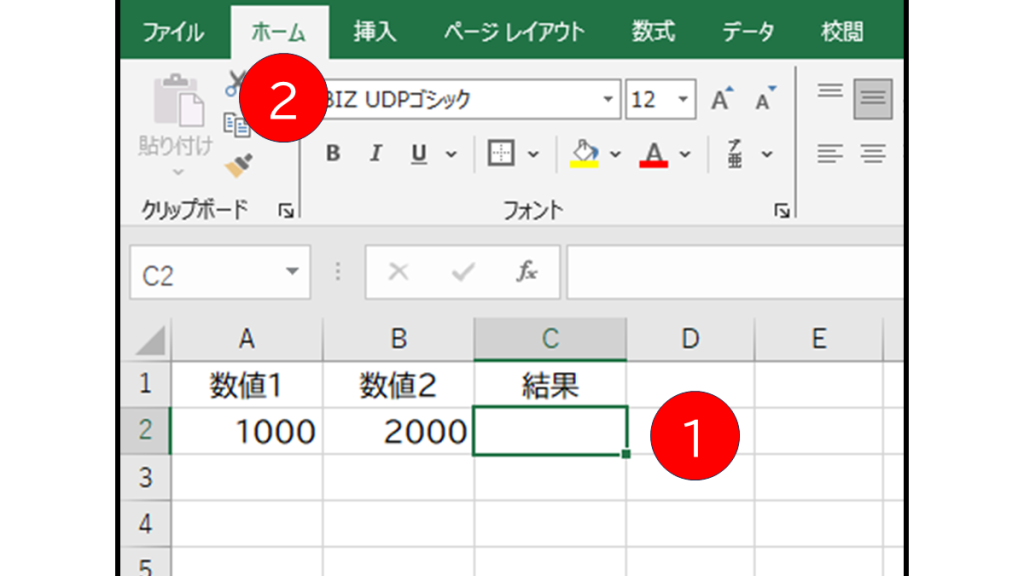This screenshot has width=1024, height=576.
Task: Apply yellow fill using the Fill Color icon
Action: click(586, 153)
